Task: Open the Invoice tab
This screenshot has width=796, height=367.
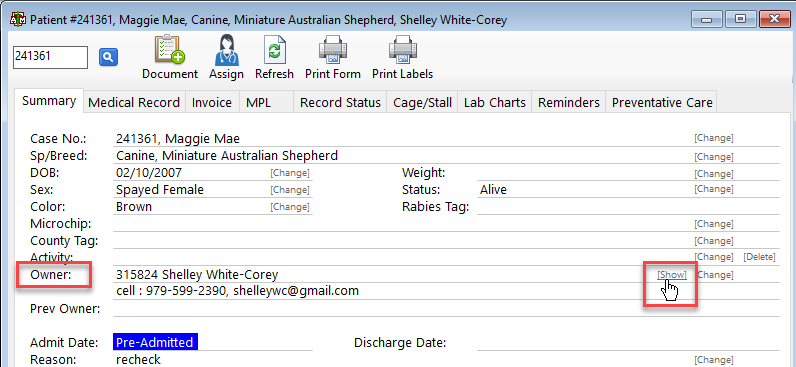Action: point(212,103)
